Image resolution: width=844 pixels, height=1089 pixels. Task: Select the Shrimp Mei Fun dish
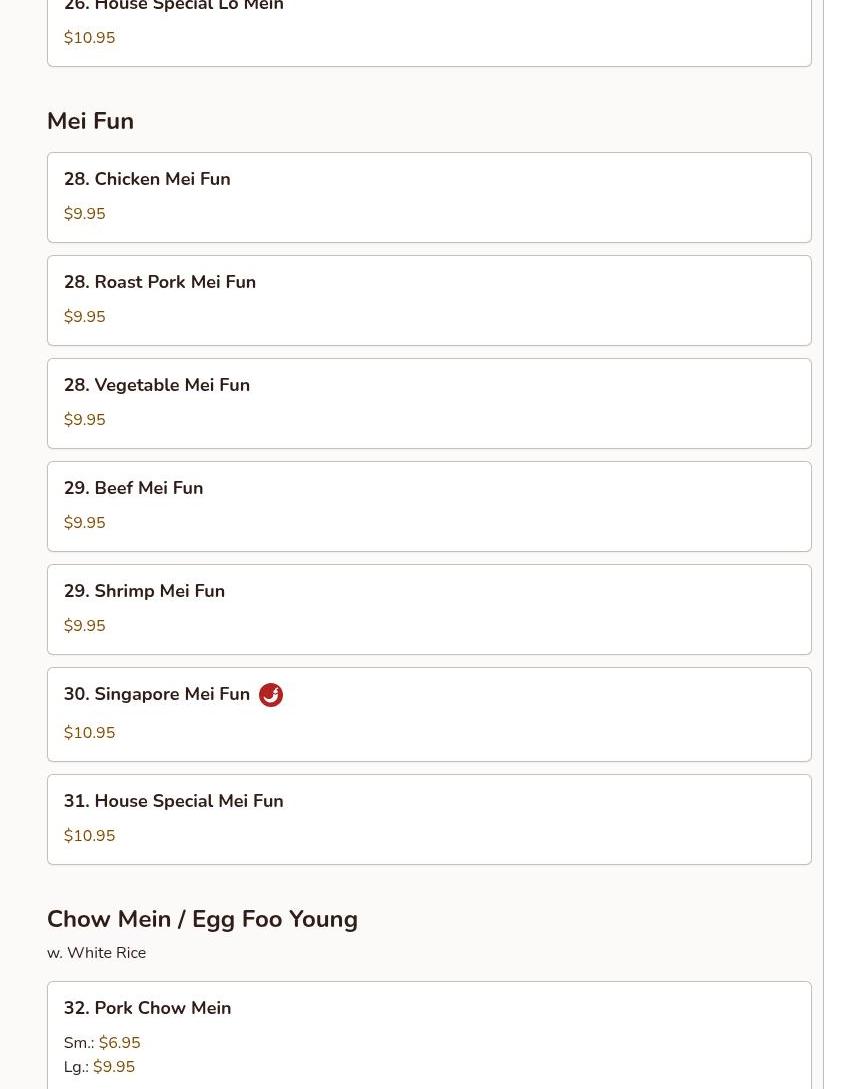tap(145, 591)
